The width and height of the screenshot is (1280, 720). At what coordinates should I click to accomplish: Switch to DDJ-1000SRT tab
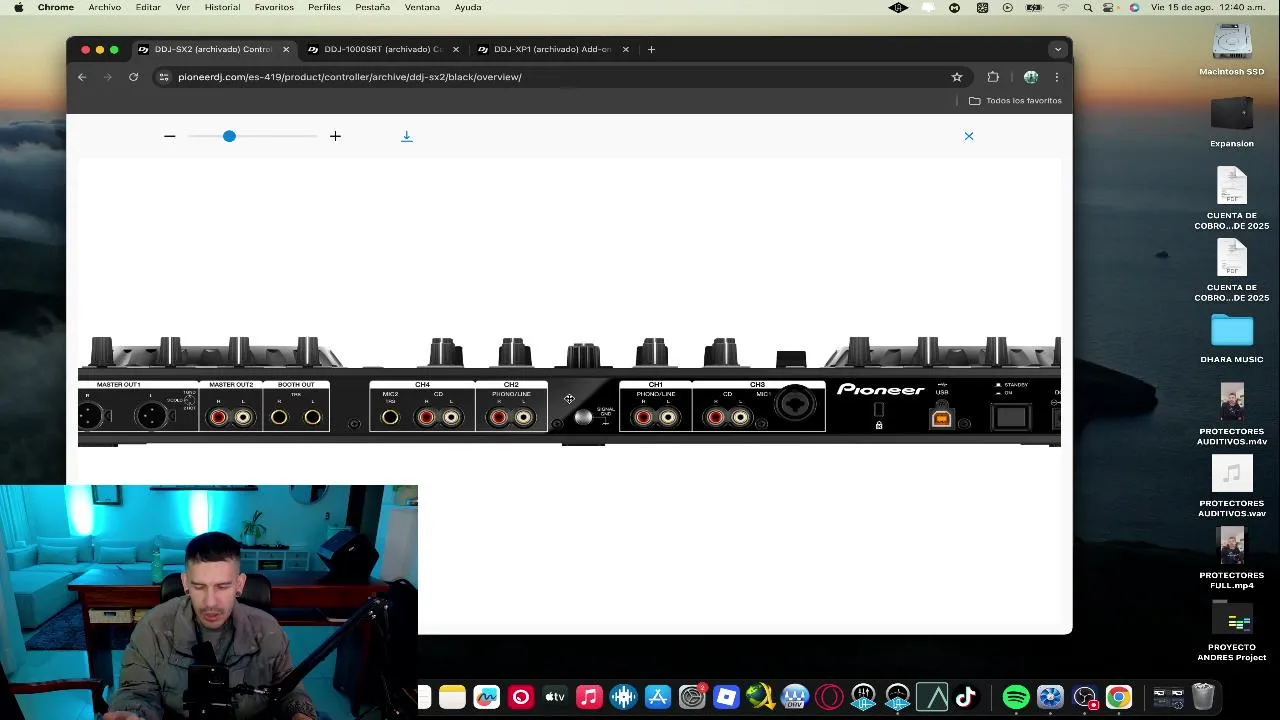click(x=383, y=49)
